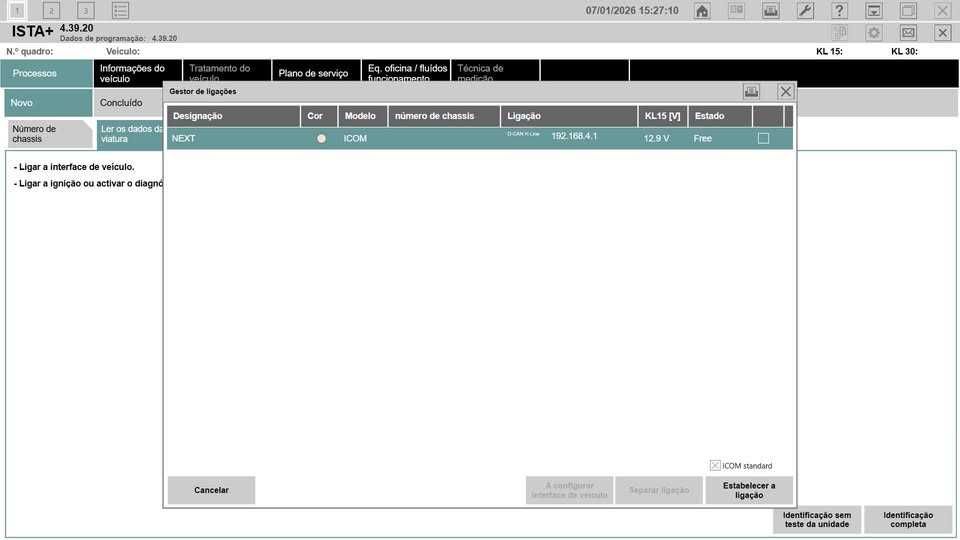Open operation slot 1 in top toolbar
This screenshot has height=540, width=960.
[17, 10]
